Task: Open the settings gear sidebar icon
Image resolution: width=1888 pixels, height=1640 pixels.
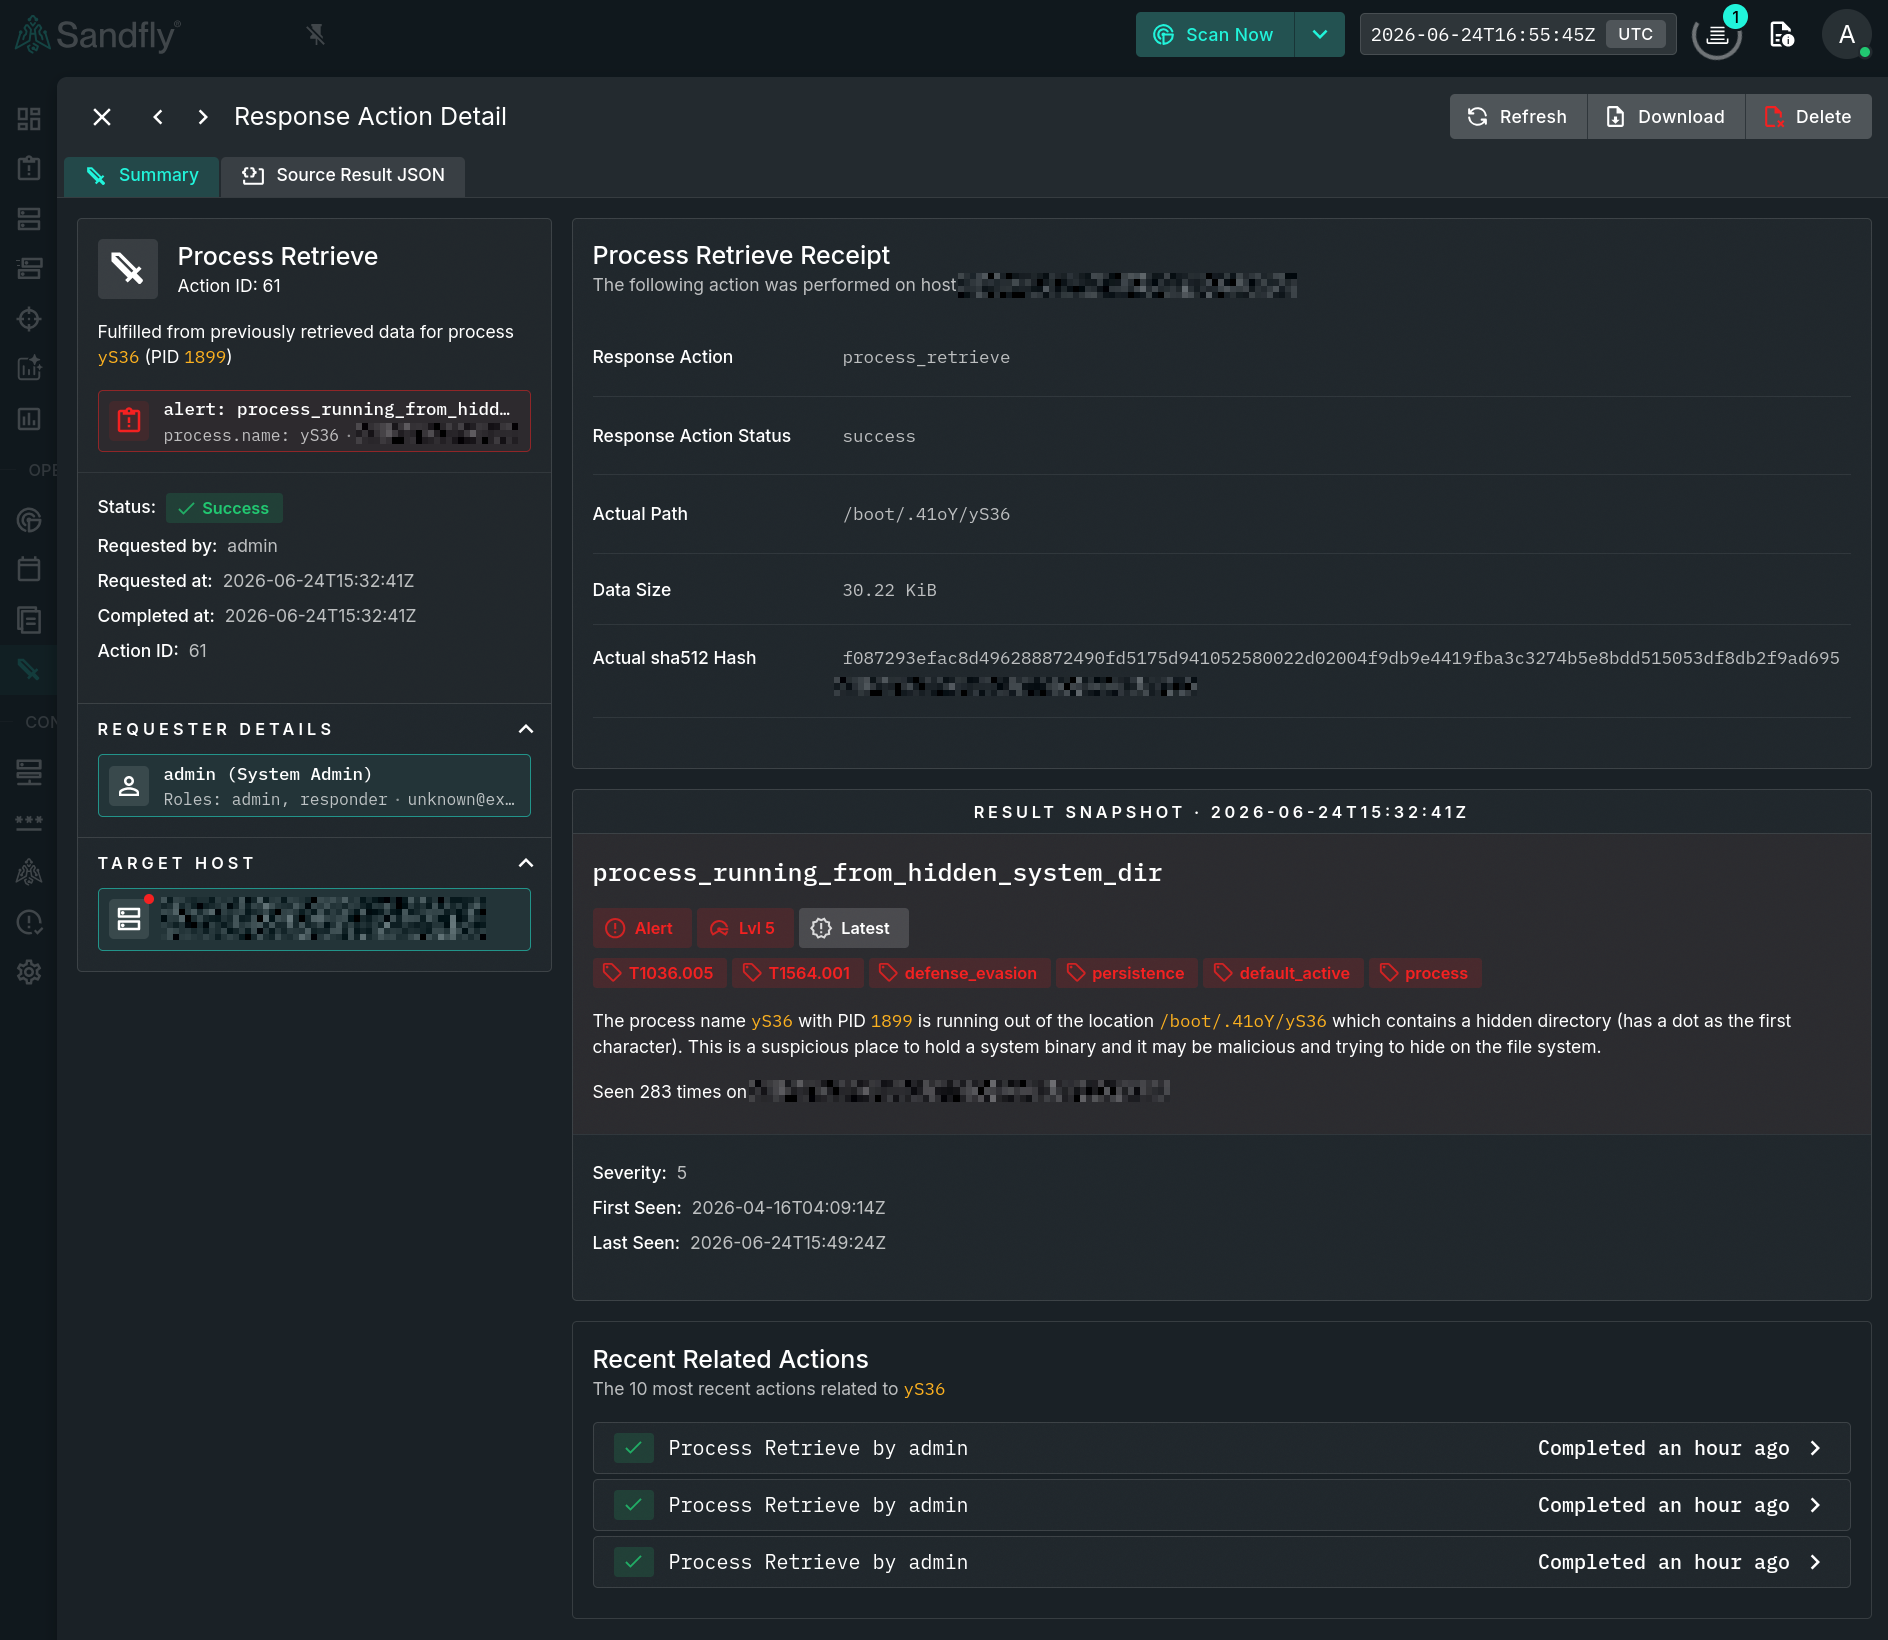Action: pos(29,972)
